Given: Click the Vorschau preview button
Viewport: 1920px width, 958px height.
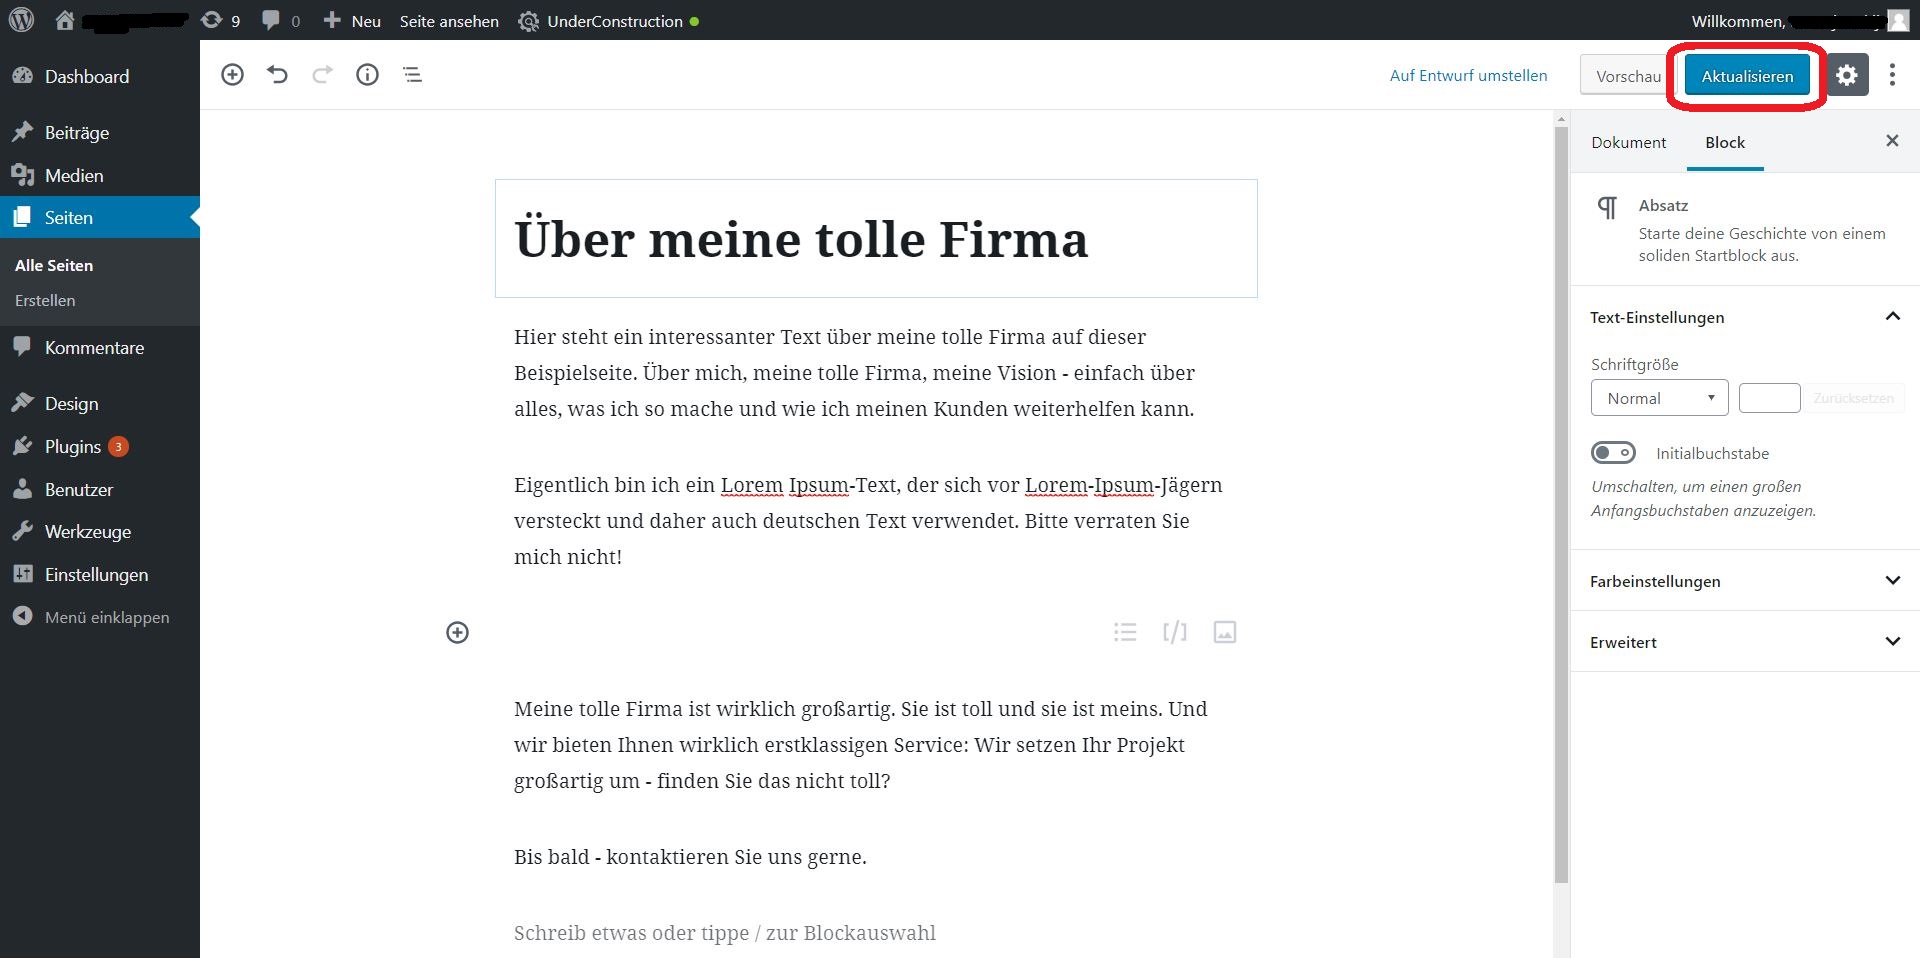Looking at the screenshot, I should [x=1627, y=76].
